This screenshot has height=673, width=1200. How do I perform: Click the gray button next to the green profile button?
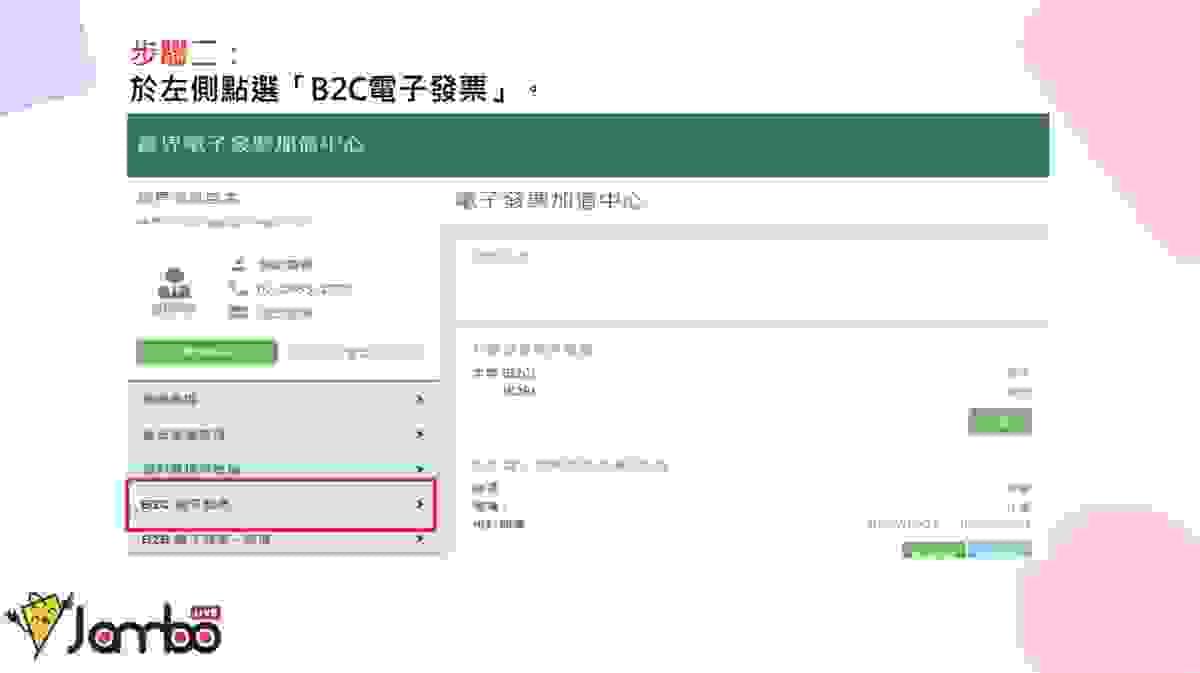[x=355, y=352]
